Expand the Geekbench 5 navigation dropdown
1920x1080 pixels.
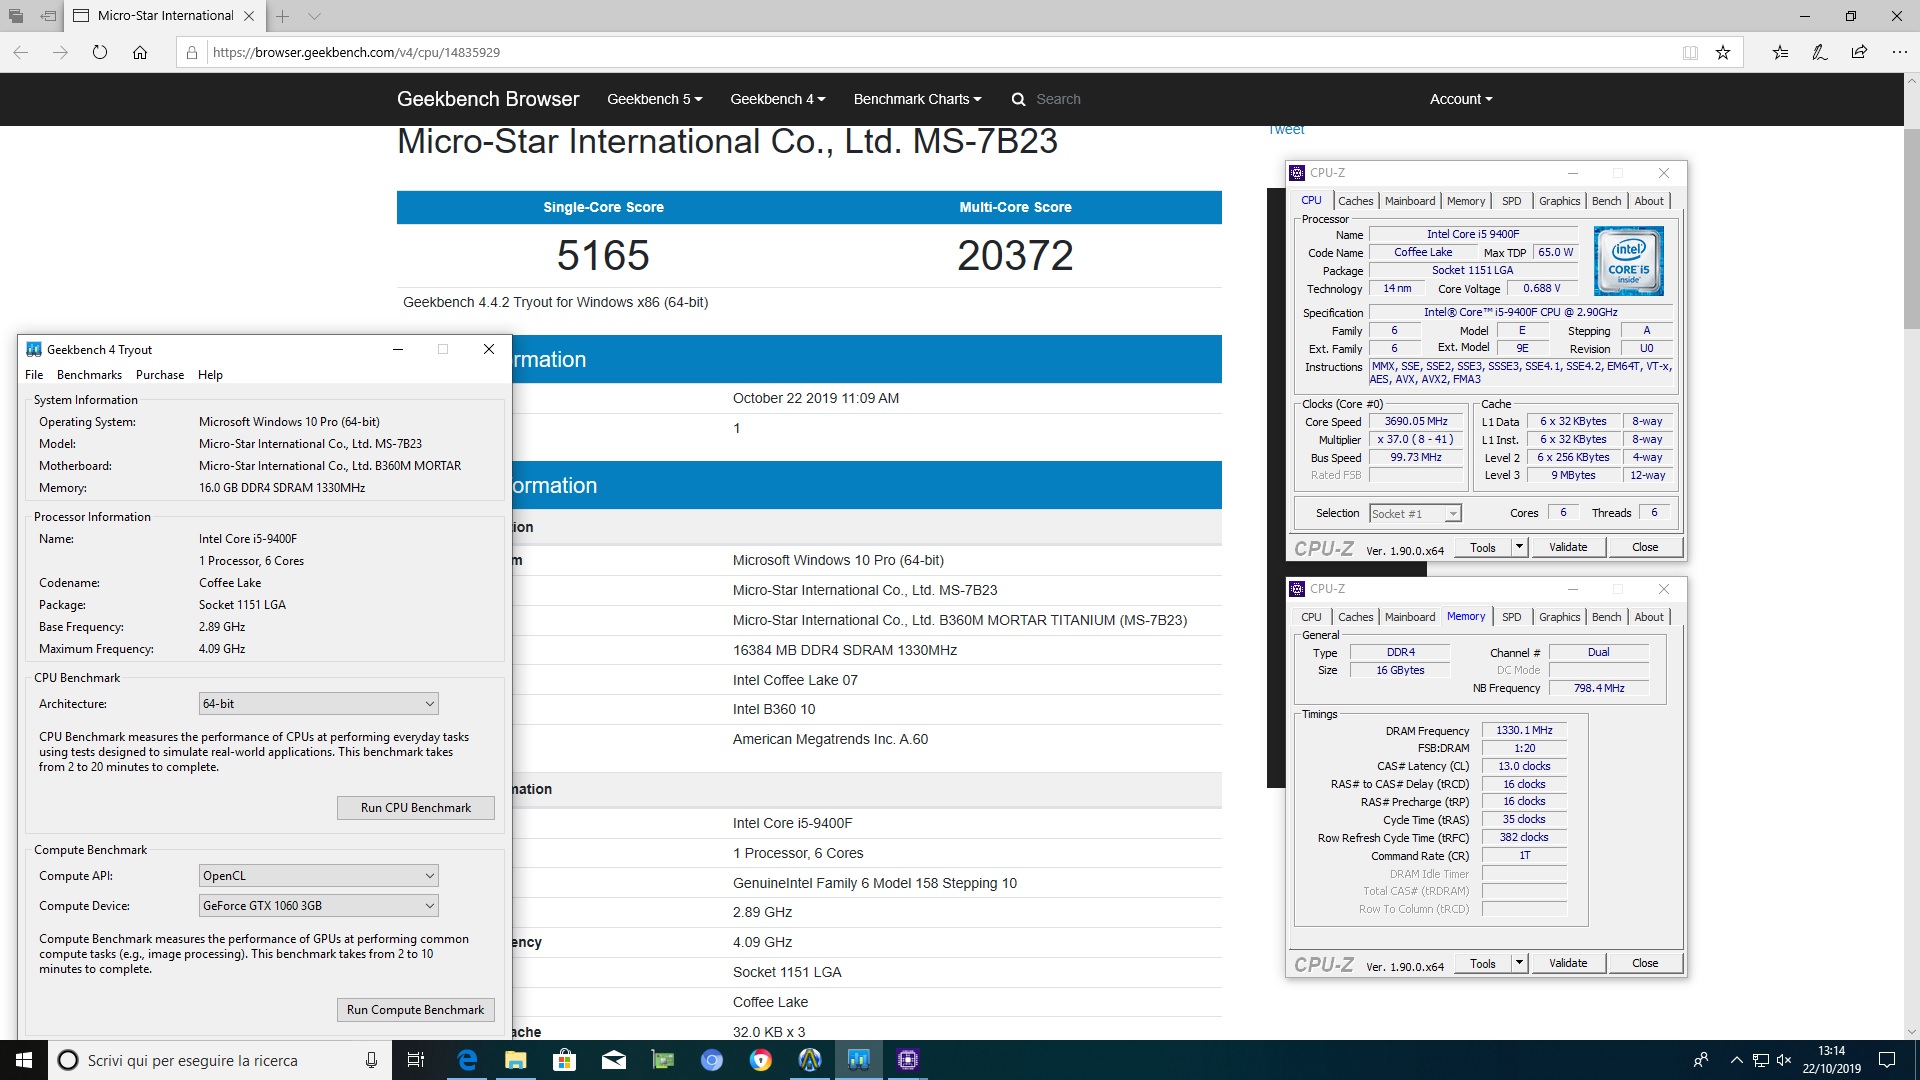pos(654,99)
